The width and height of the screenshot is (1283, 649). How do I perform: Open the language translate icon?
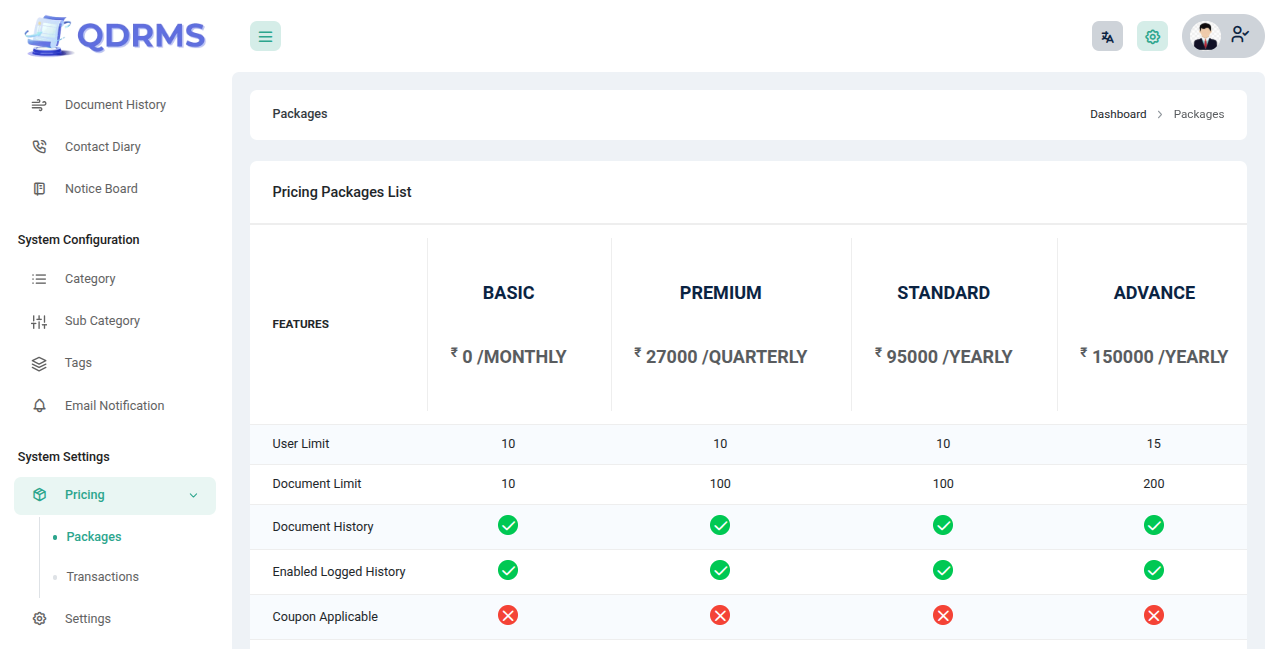1107,36
